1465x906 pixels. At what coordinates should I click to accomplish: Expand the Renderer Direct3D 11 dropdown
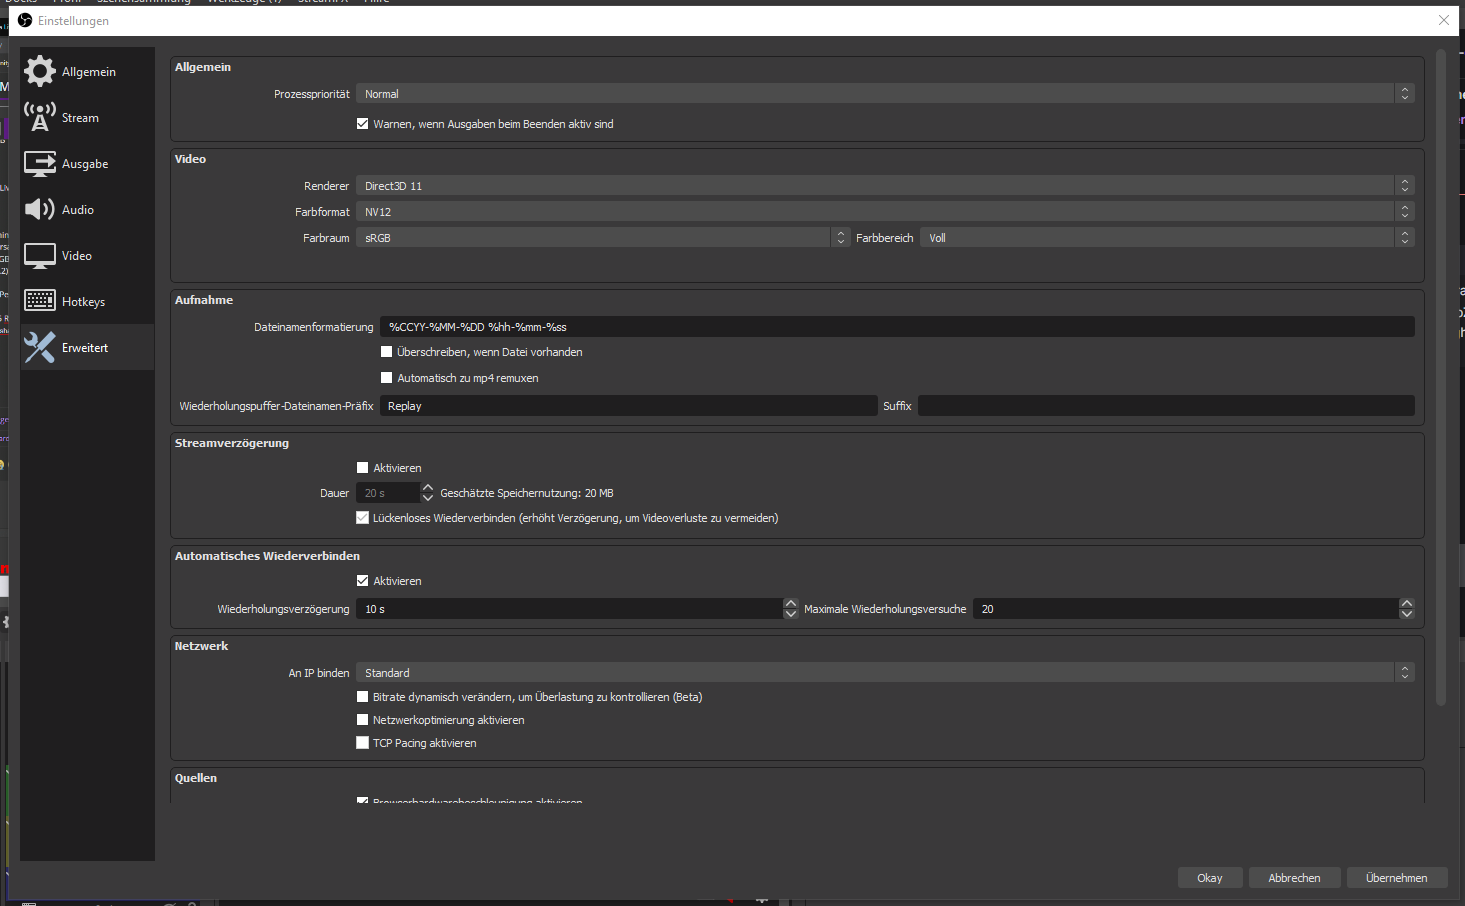point(884,186)
